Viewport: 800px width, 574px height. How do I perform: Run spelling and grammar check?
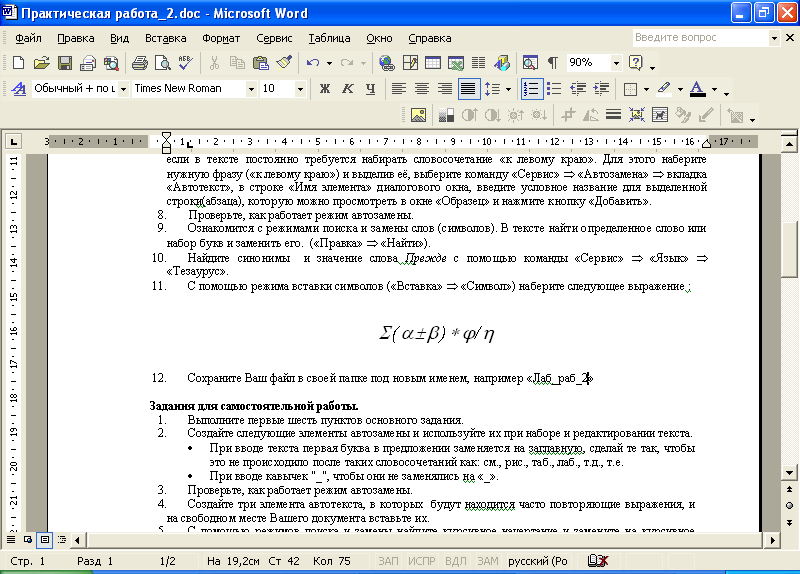[186, 63]
